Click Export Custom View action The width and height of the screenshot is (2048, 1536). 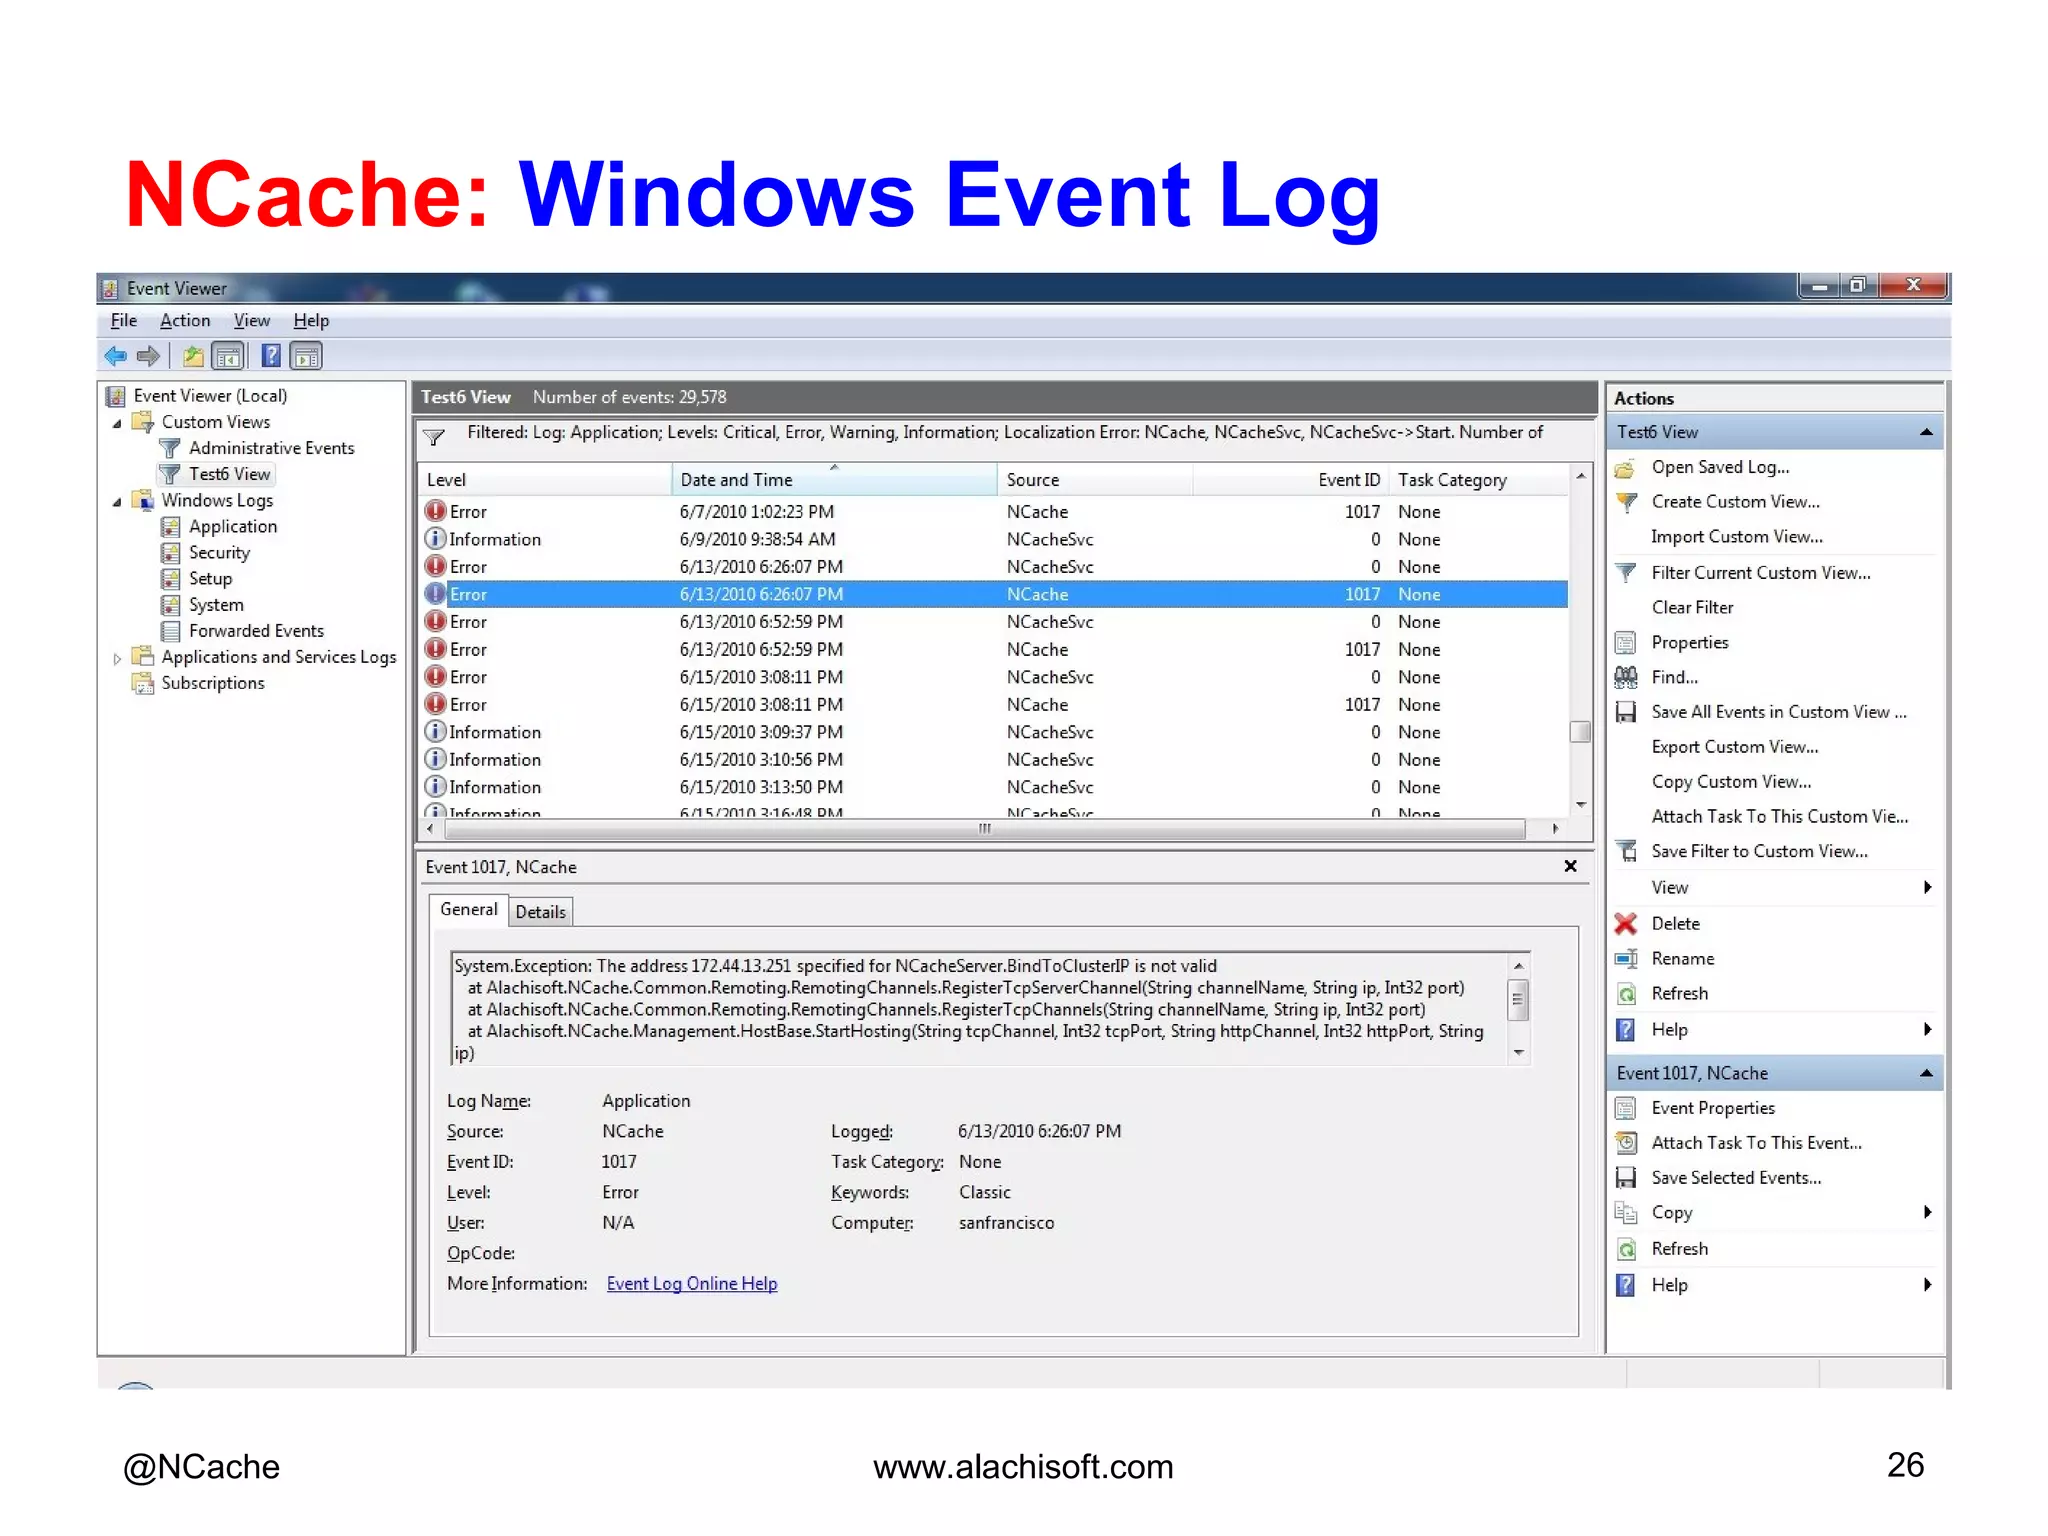coord(1735,748)
